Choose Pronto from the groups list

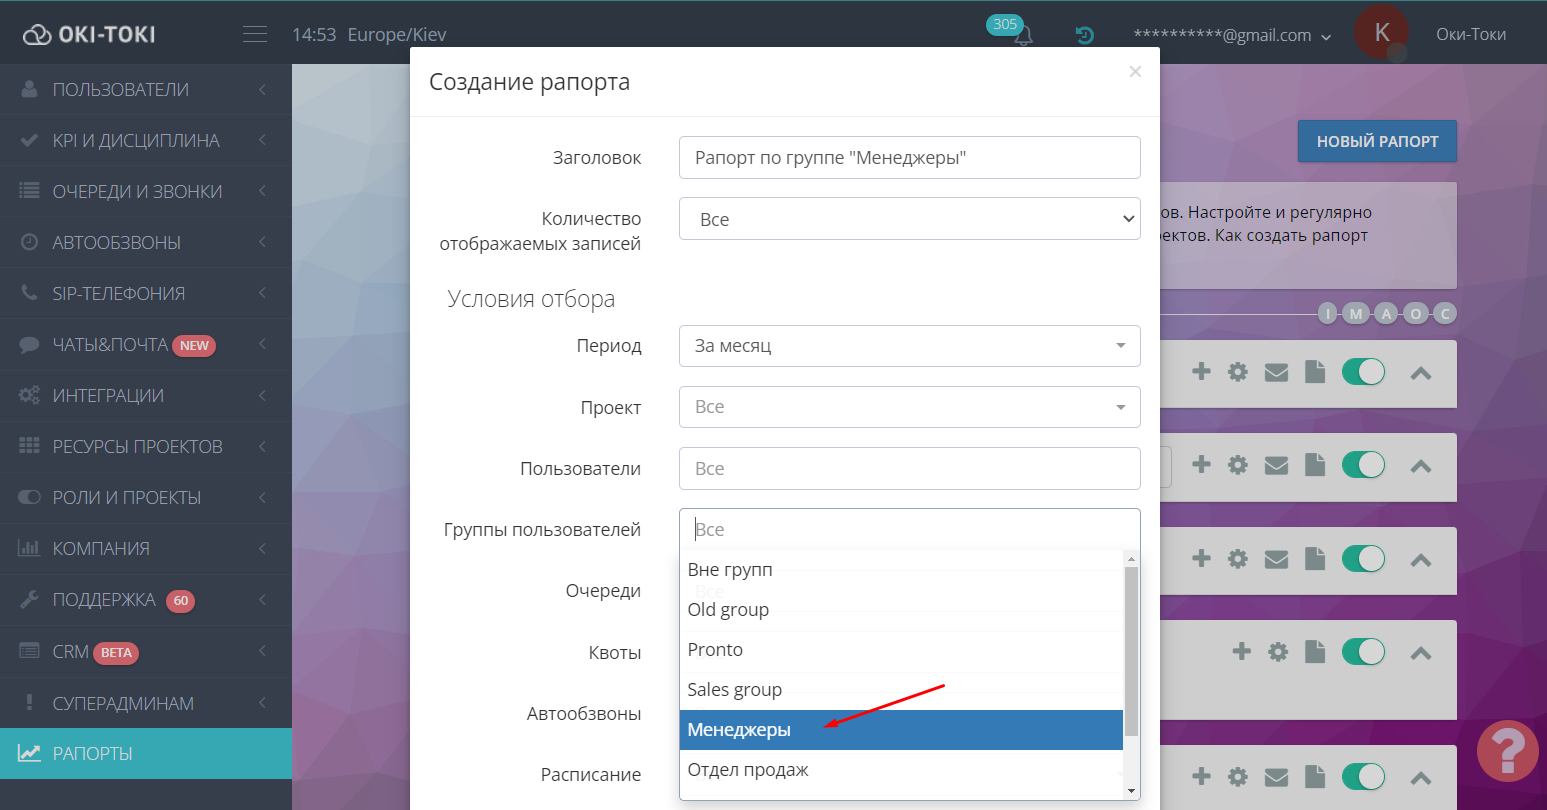[x=901, y=650]
